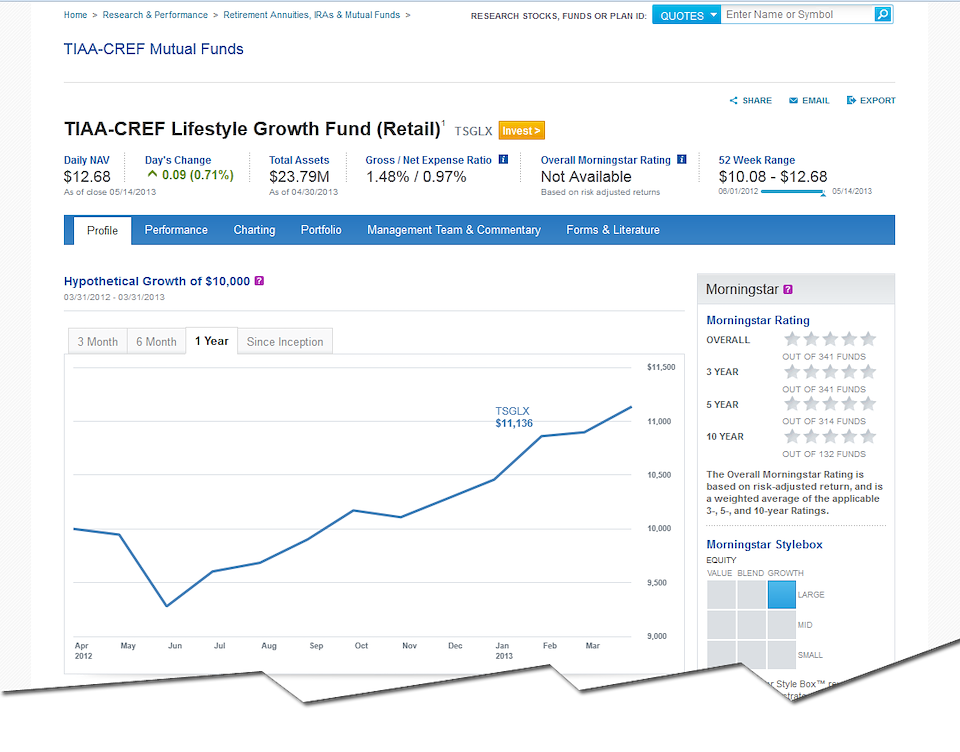Switch to the Performance tab

click(176, 230)
